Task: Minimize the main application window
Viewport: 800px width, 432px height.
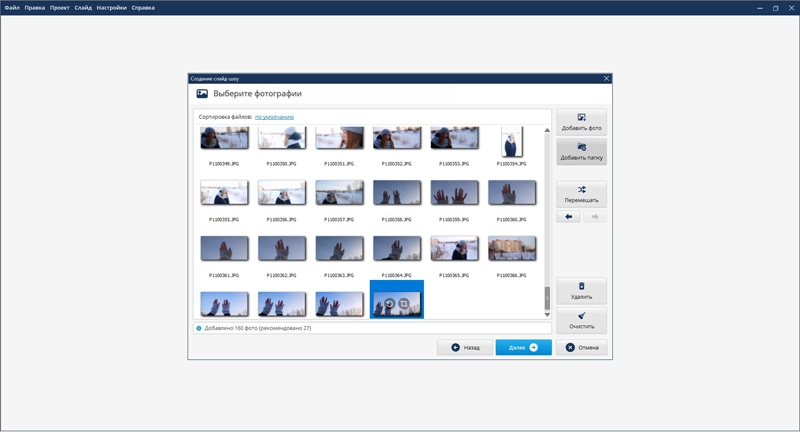Action: (x=760, y=8)
